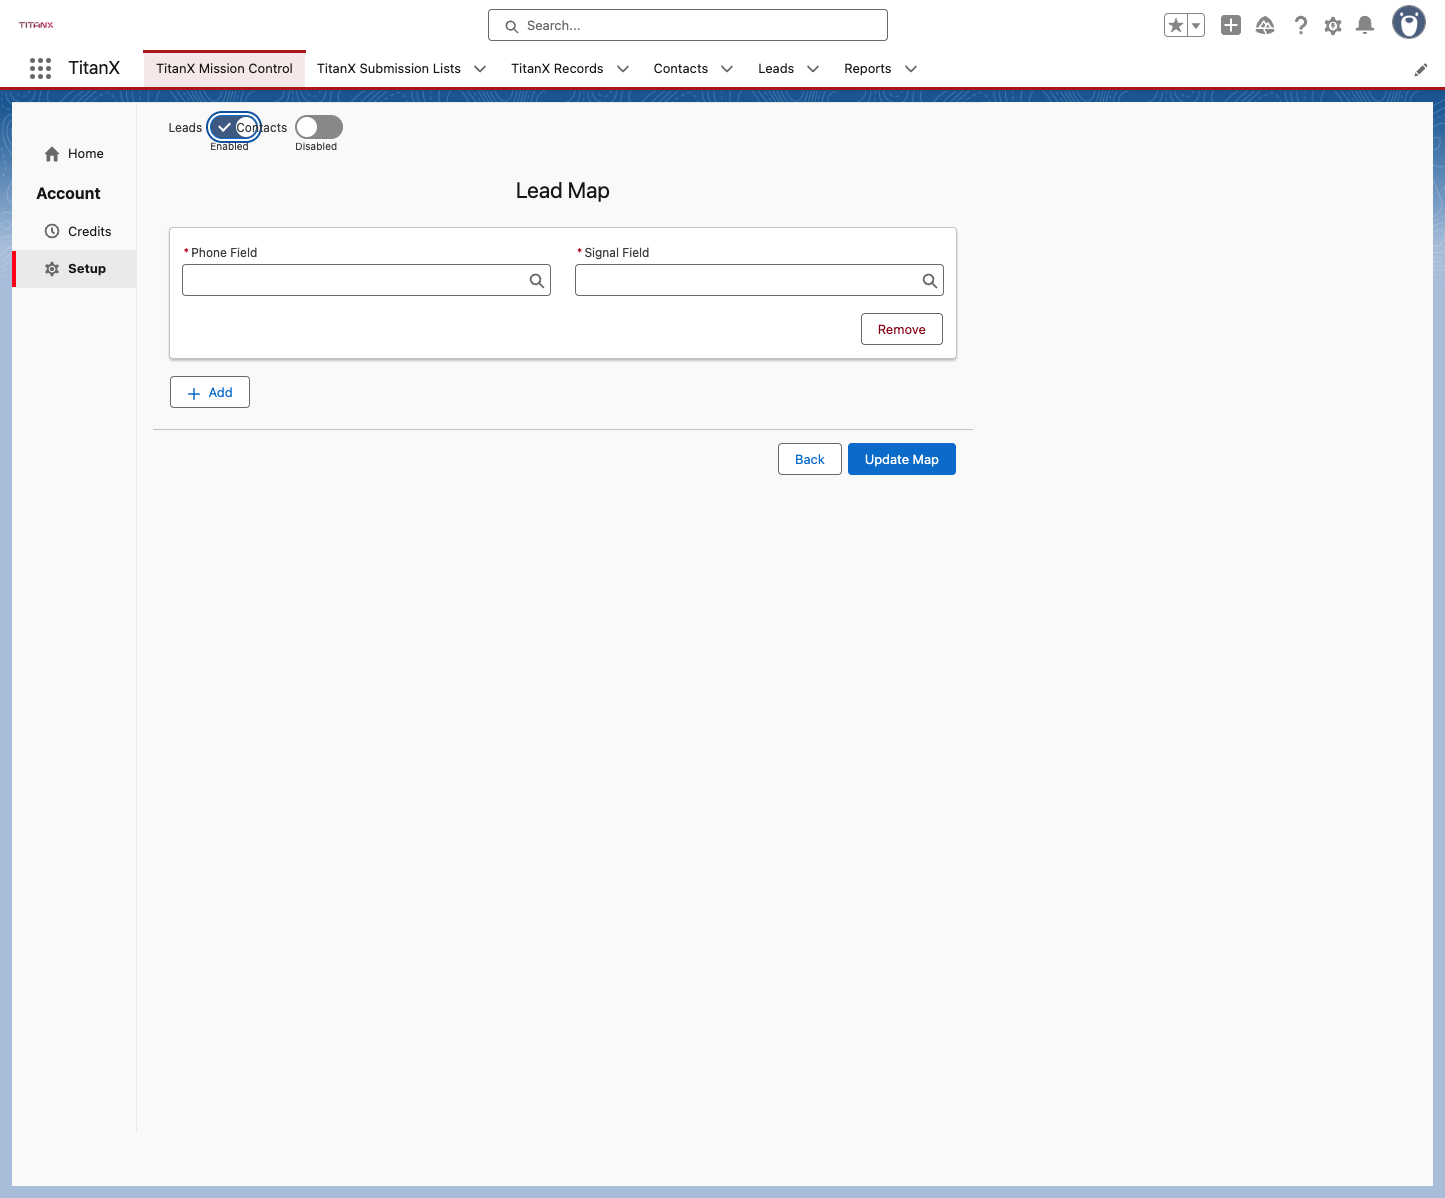The height and width of the screenshot is (1198, 1445).
Task: Open the Trailhead guidance icon
Action: [1265, 26]
